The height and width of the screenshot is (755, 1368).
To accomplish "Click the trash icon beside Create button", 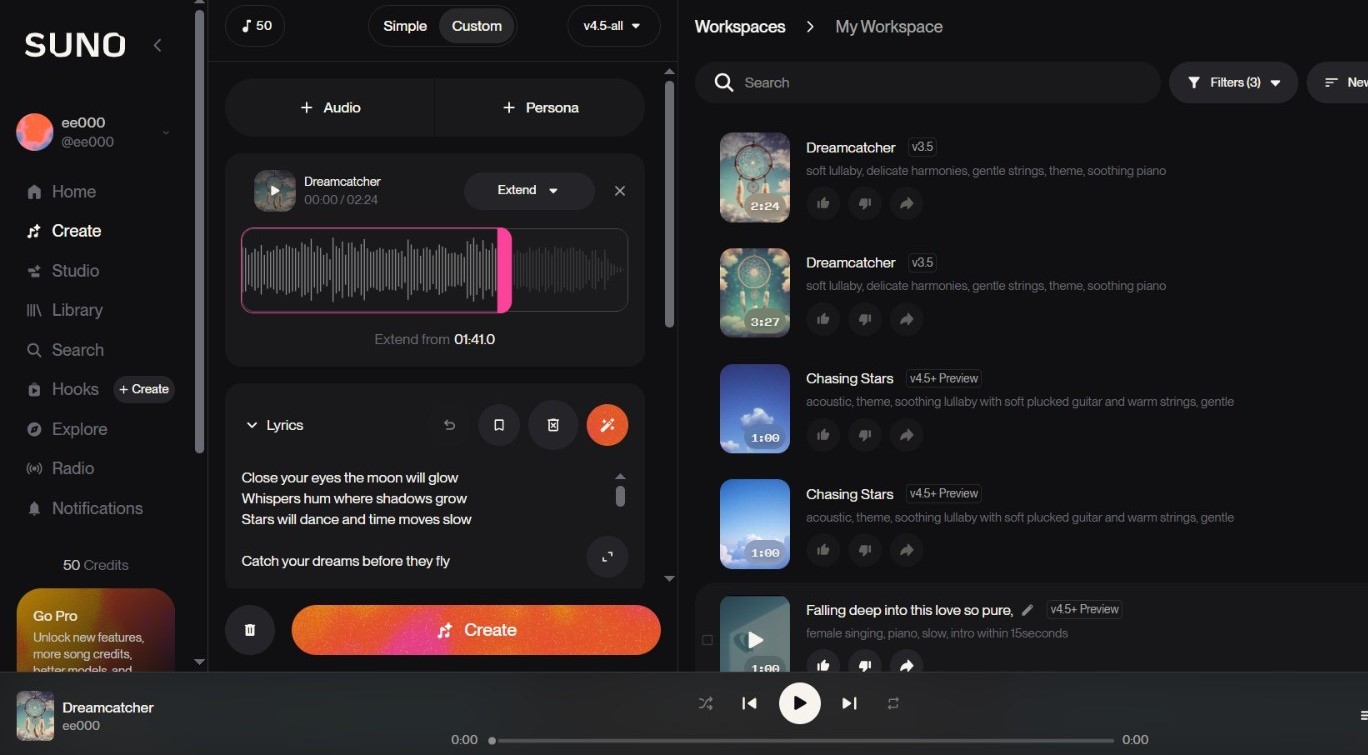I will pos(250,630).
